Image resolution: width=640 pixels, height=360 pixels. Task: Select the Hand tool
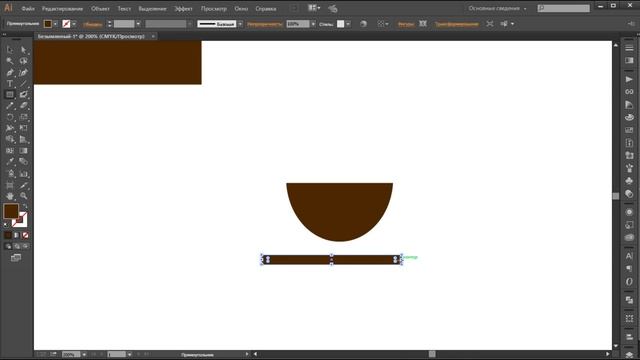(10, 196)
